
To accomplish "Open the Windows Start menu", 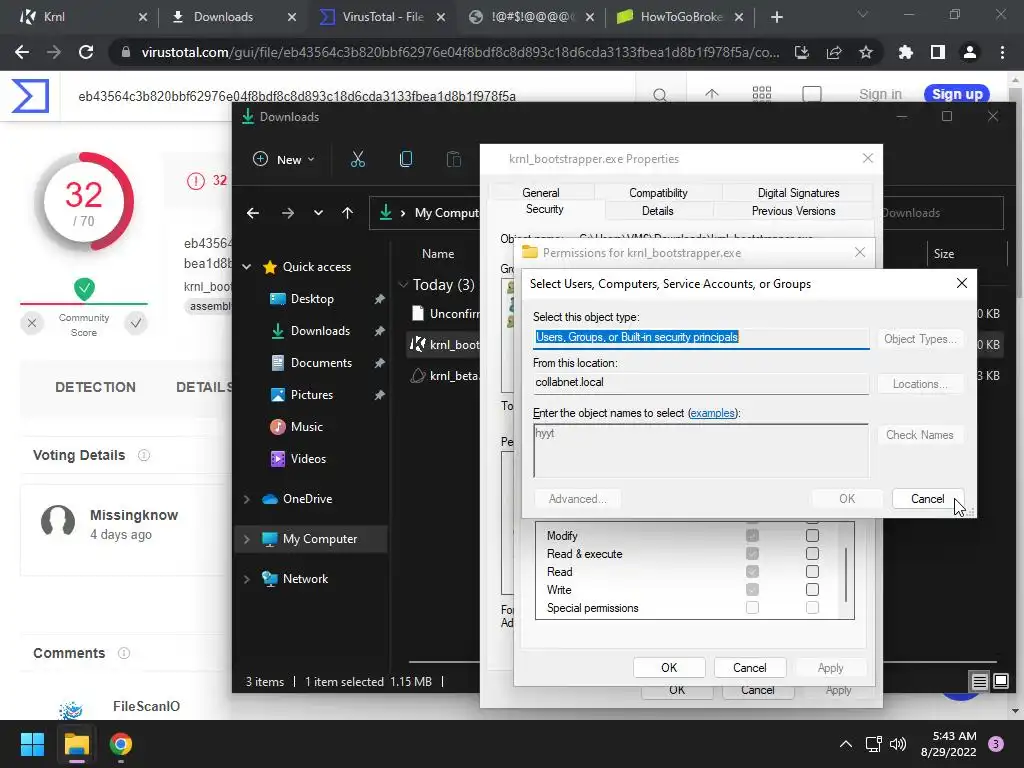I will [x=32, y=744].
